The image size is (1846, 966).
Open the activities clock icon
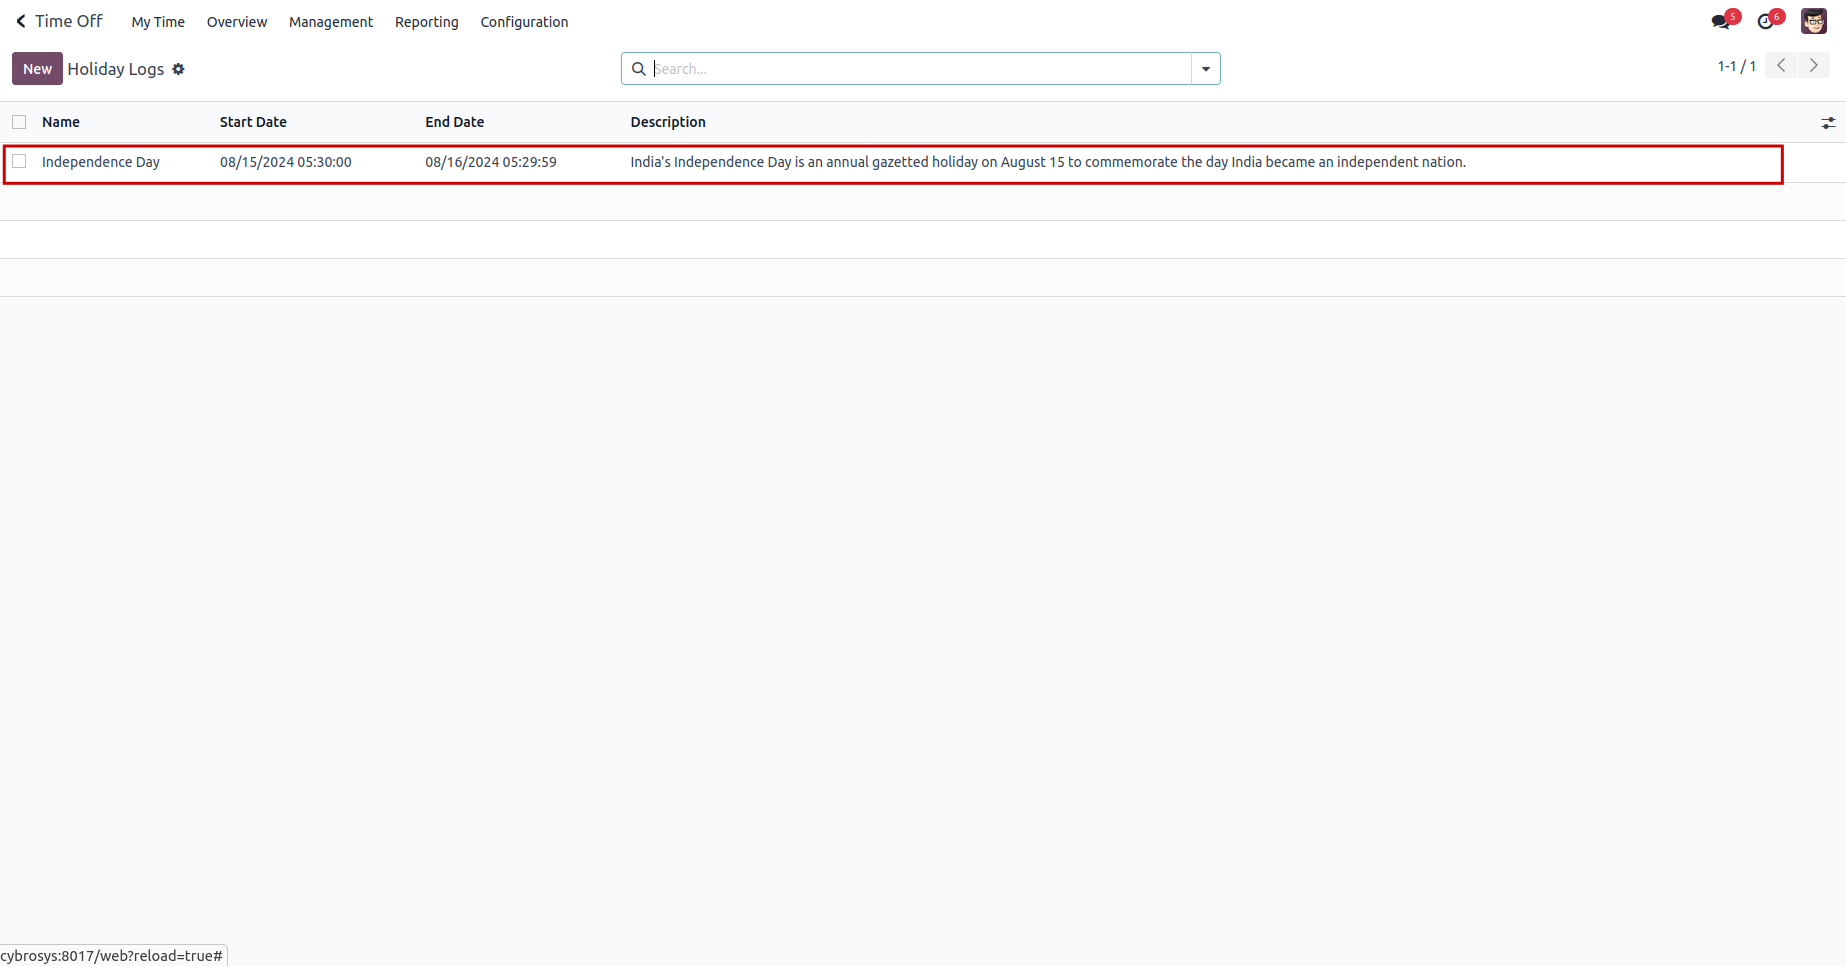tap(1765, 21)
